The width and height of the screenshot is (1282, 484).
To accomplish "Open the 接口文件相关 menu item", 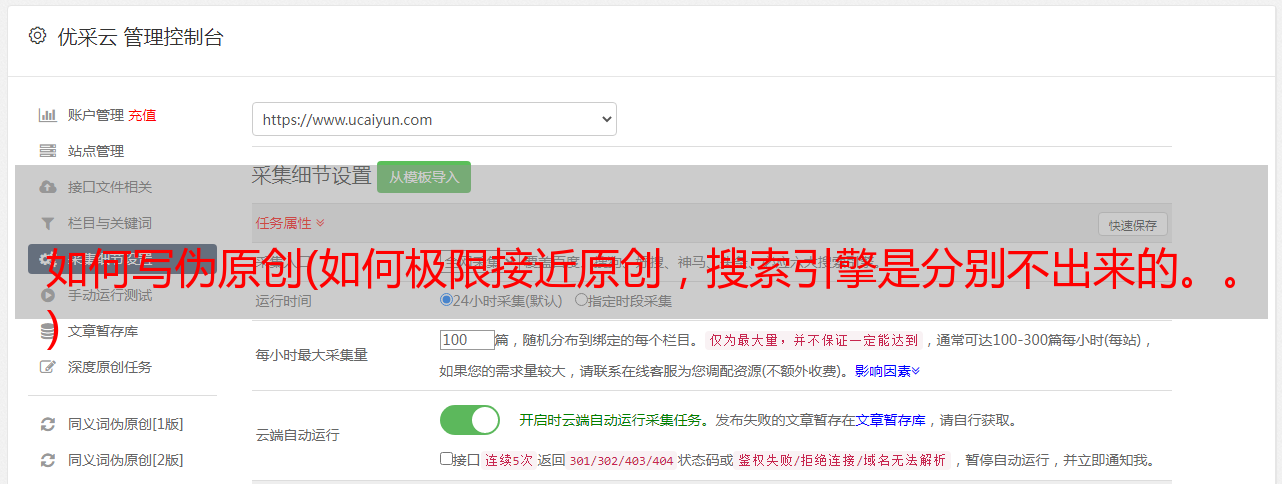I will click(x=110, y=187).
